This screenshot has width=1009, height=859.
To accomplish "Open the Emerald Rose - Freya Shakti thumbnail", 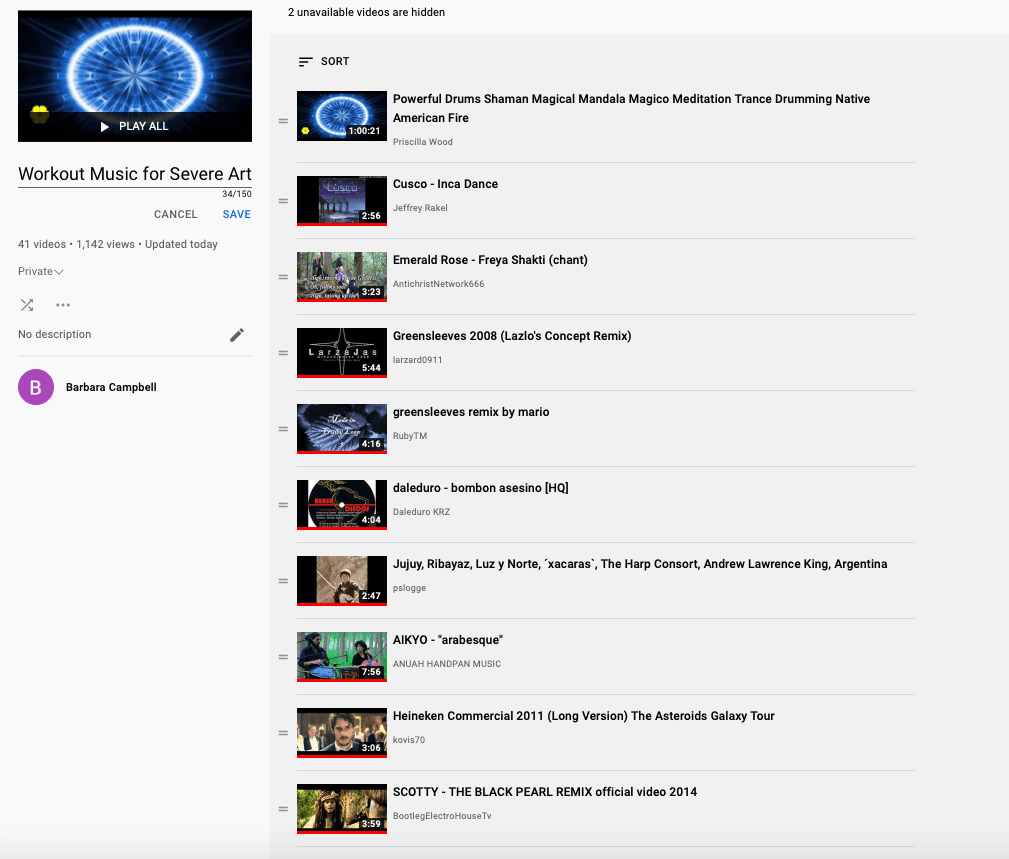I will pyautogui.click(x=342, y=277).
